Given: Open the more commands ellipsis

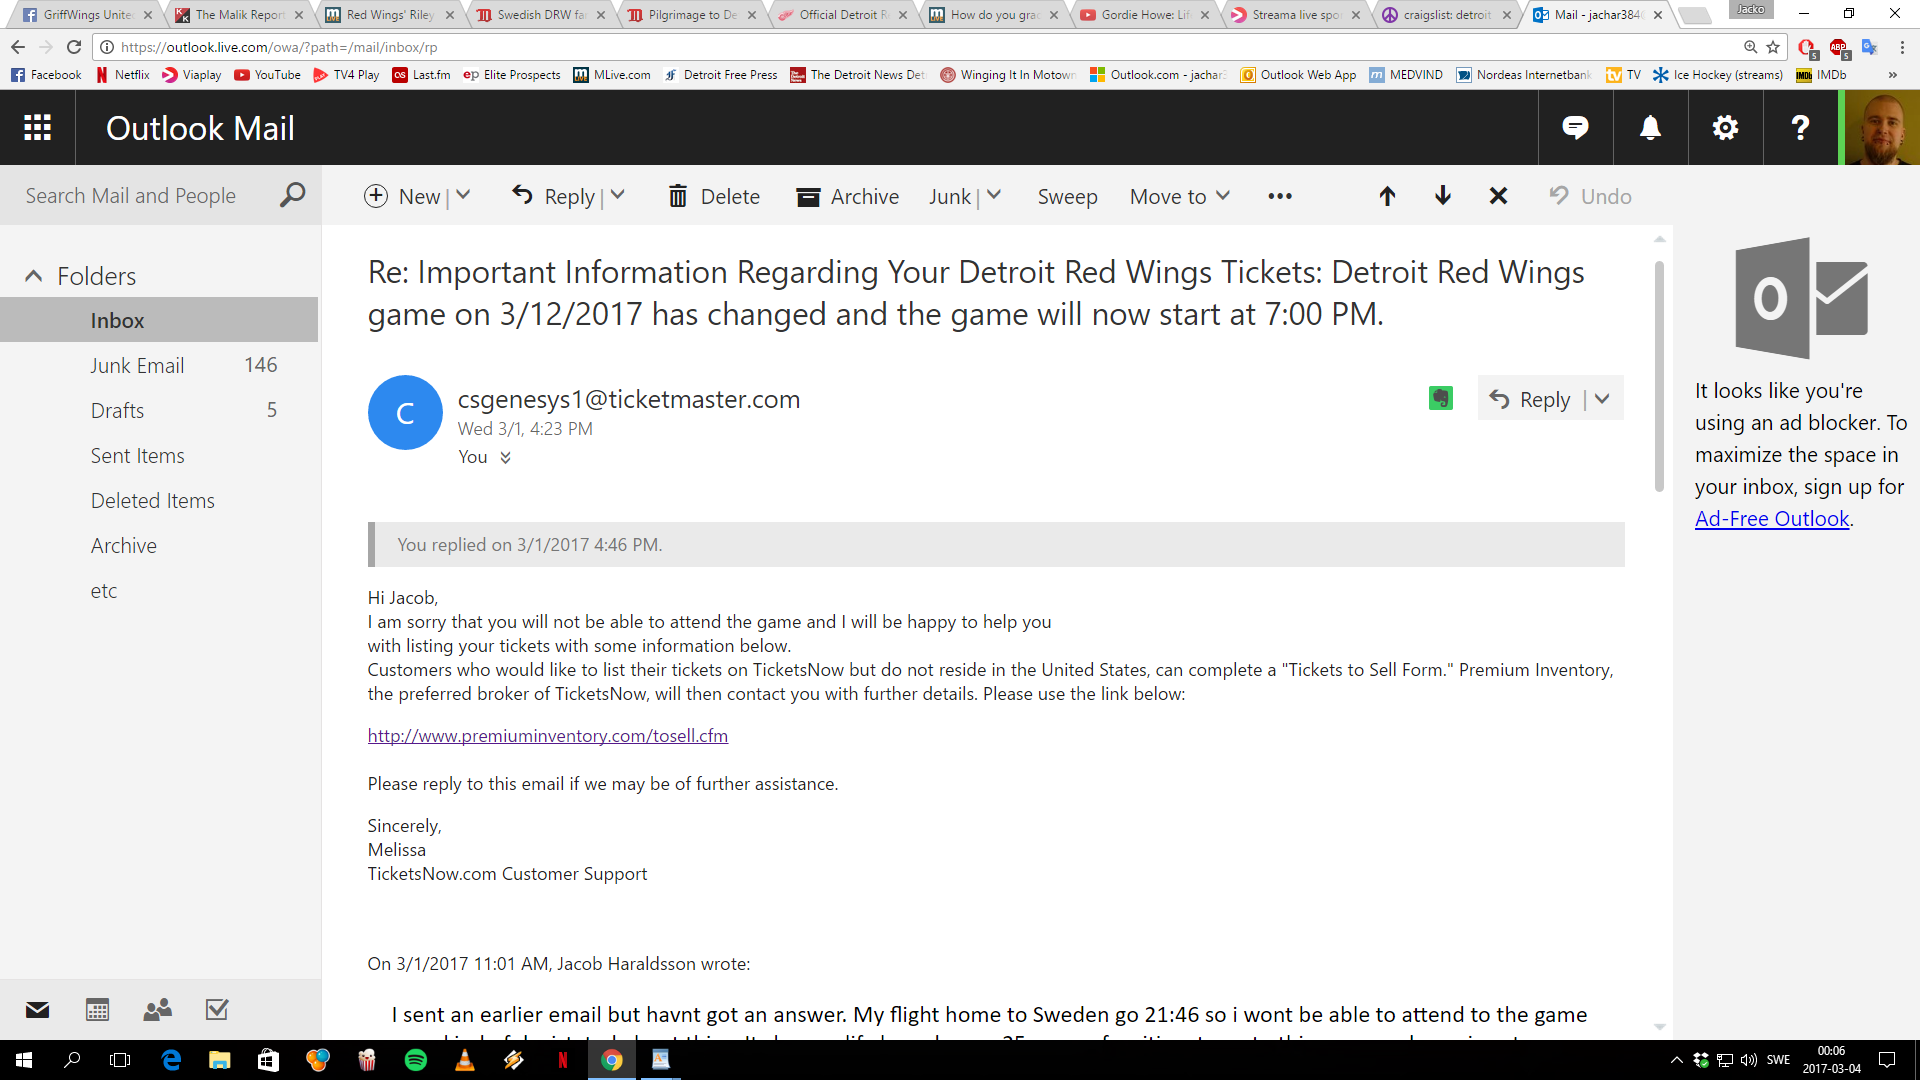Looking at the screenshot, I should pos(1280,196).
